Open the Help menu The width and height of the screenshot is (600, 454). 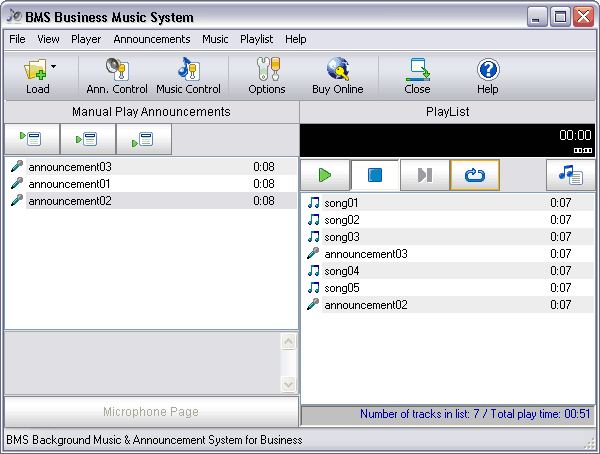click(x=295, y=39)
